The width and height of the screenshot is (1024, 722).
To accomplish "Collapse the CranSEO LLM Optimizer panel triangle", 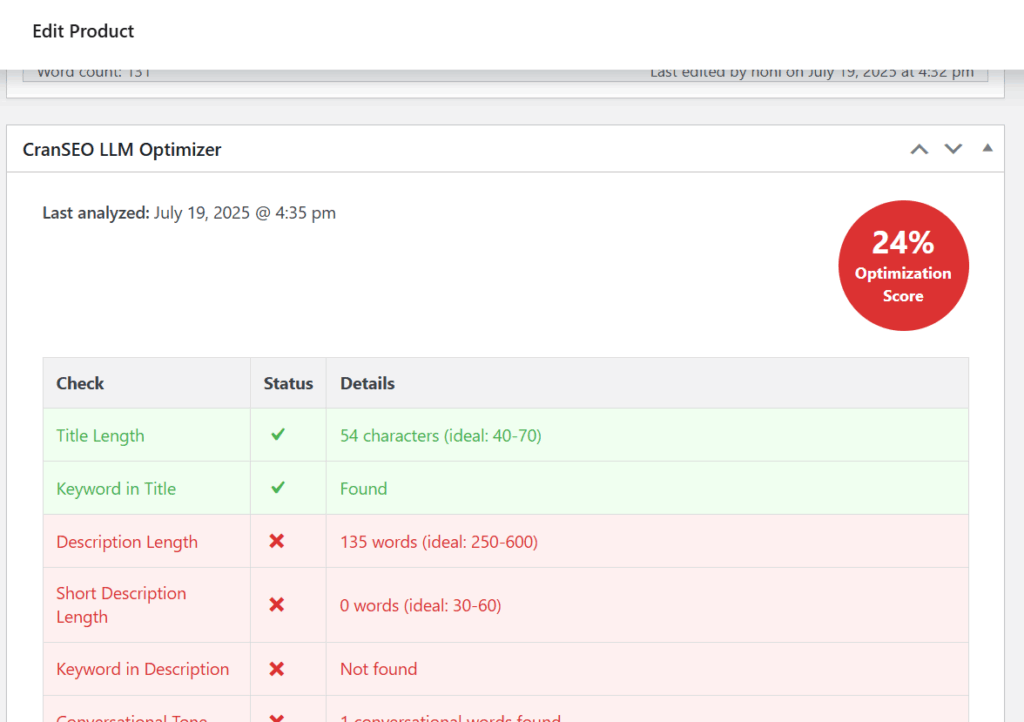I will 987,148.
